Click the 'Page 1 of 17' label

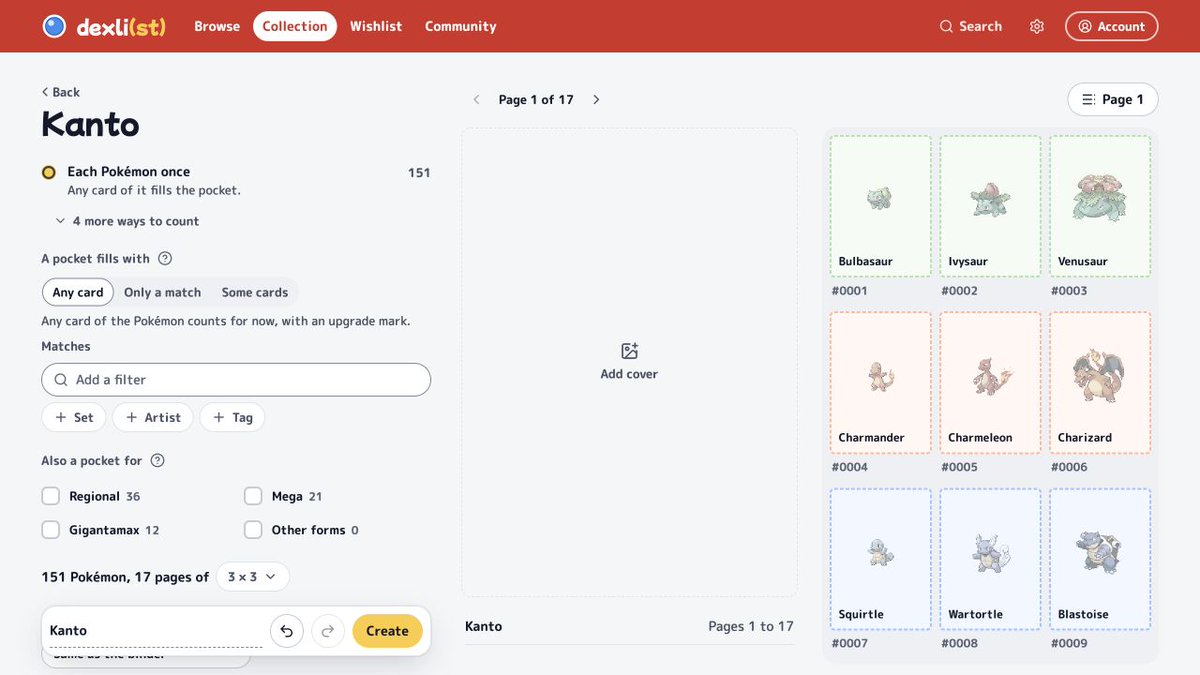[536, 100]
